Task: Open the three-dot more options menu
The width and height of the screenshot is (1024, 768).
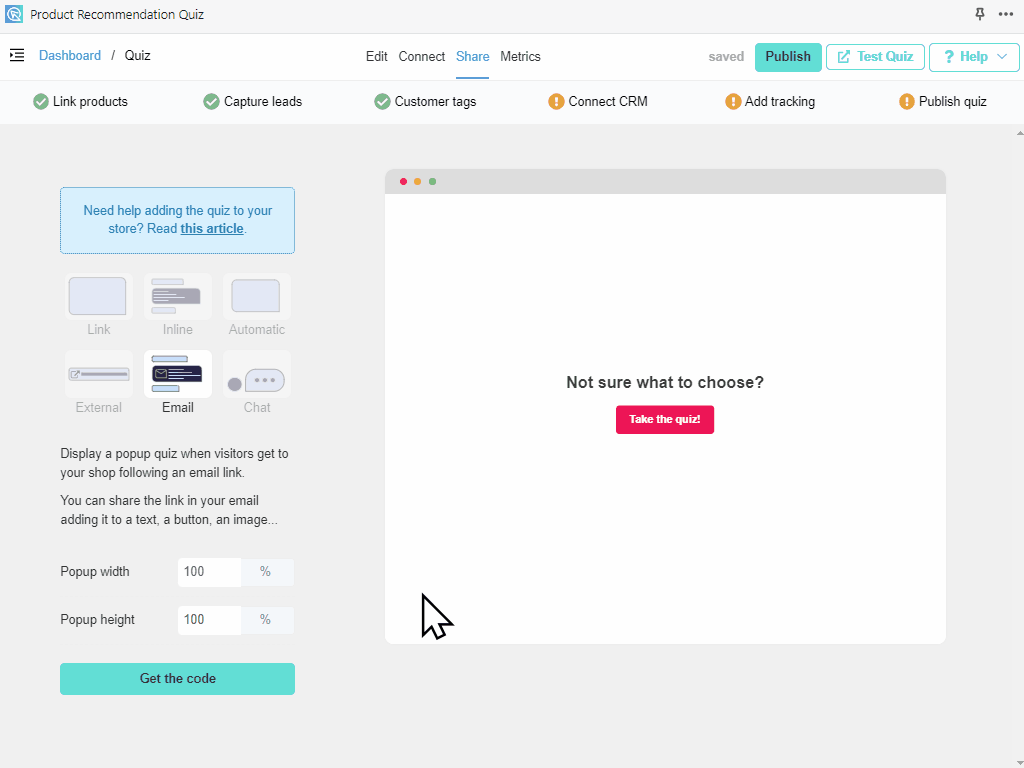Action: [x=1006, y=14]
